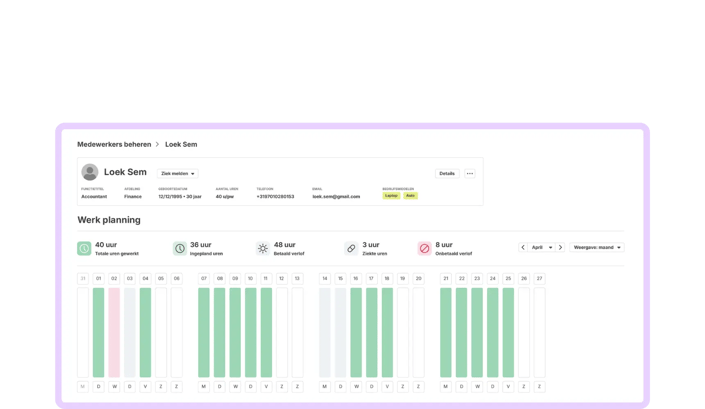Select day 01 in the calendar header
705x409 pixels.
[x=98, y=279]
